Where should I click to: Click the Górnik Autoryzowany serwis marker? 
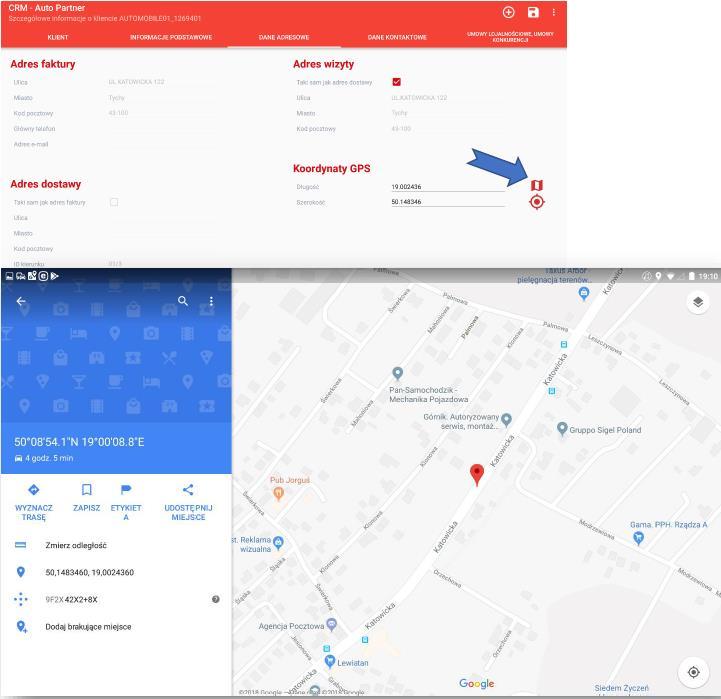tap(506, 419)
